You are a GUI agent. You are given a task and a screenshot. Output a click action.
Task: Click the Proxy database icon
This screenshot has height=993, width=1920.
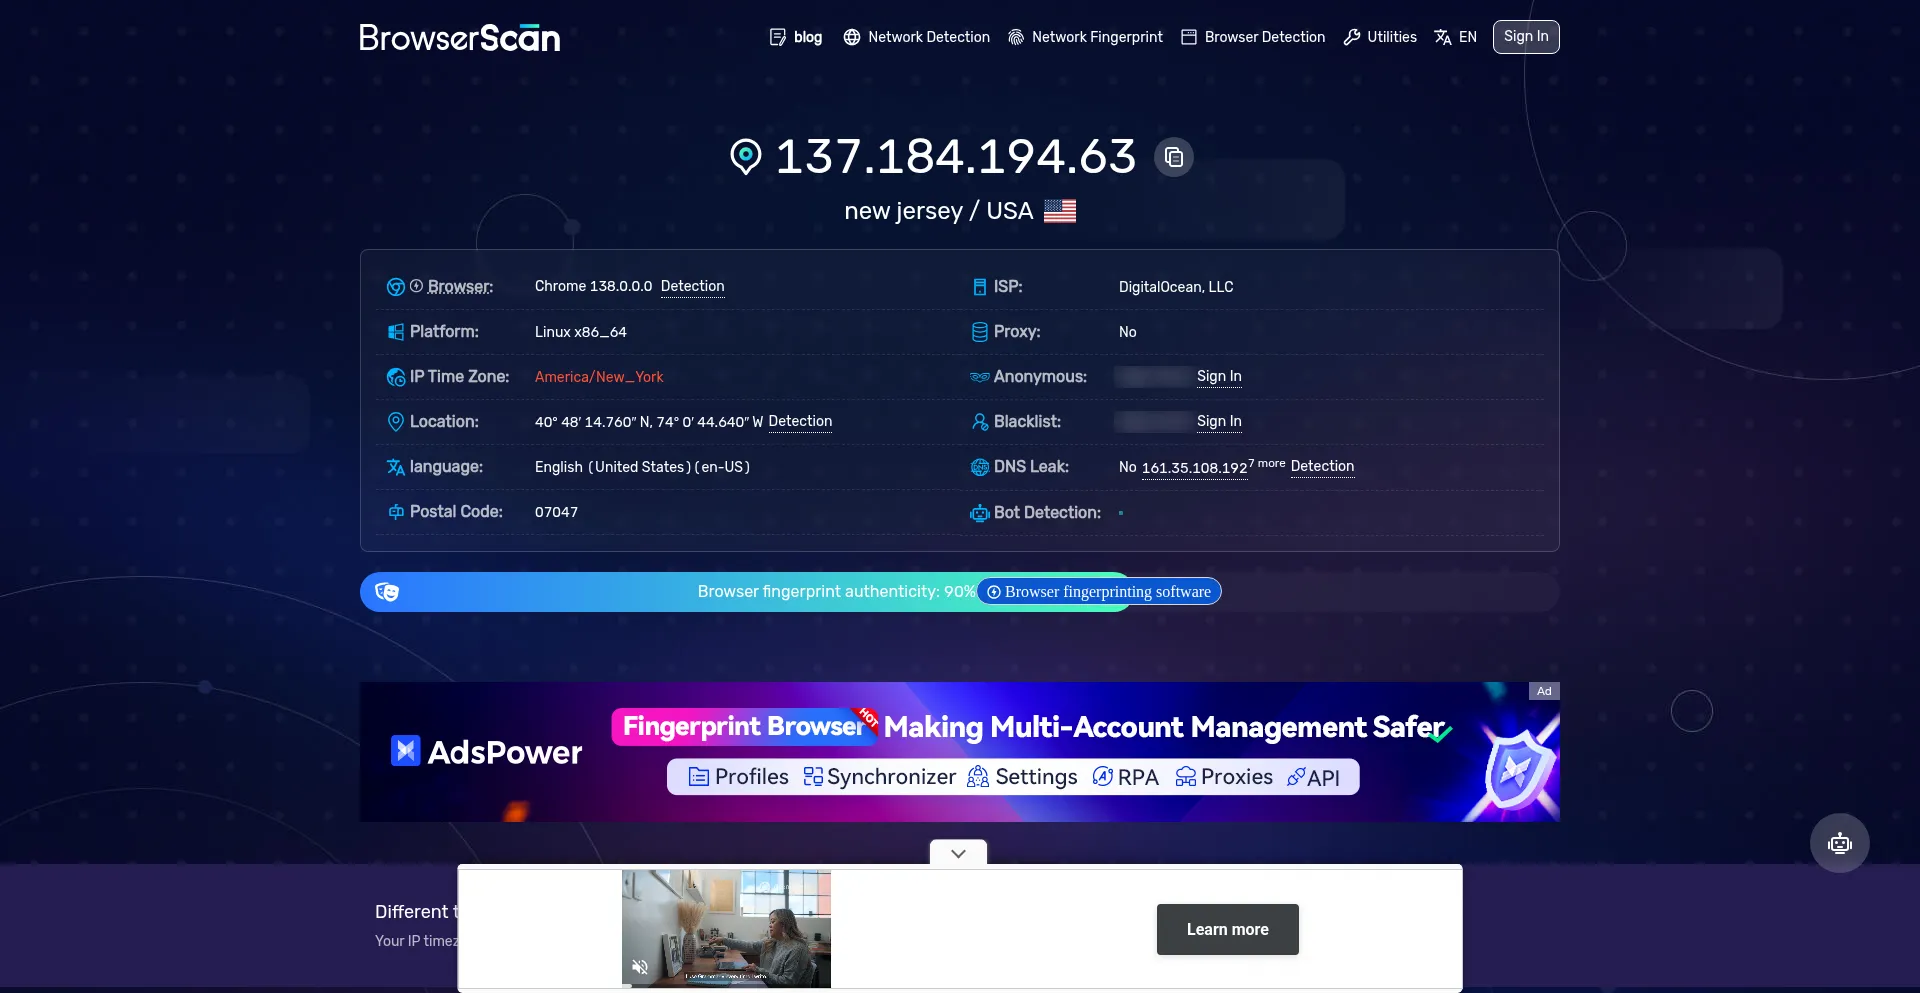(980, 332)
